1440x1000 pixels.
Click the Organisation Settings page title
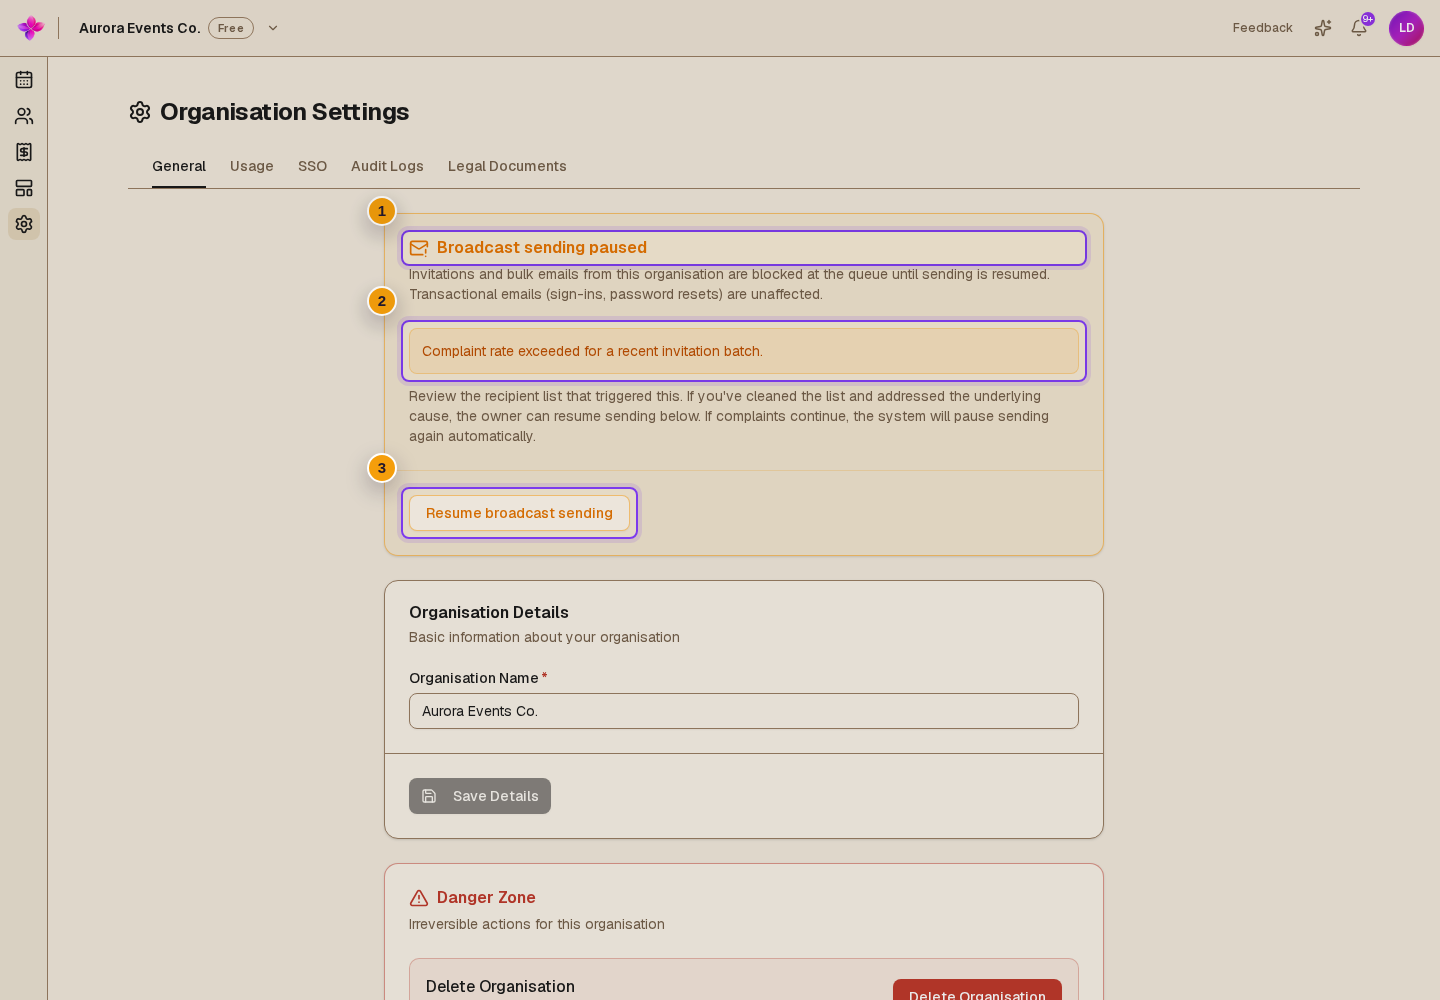point(285,112)
